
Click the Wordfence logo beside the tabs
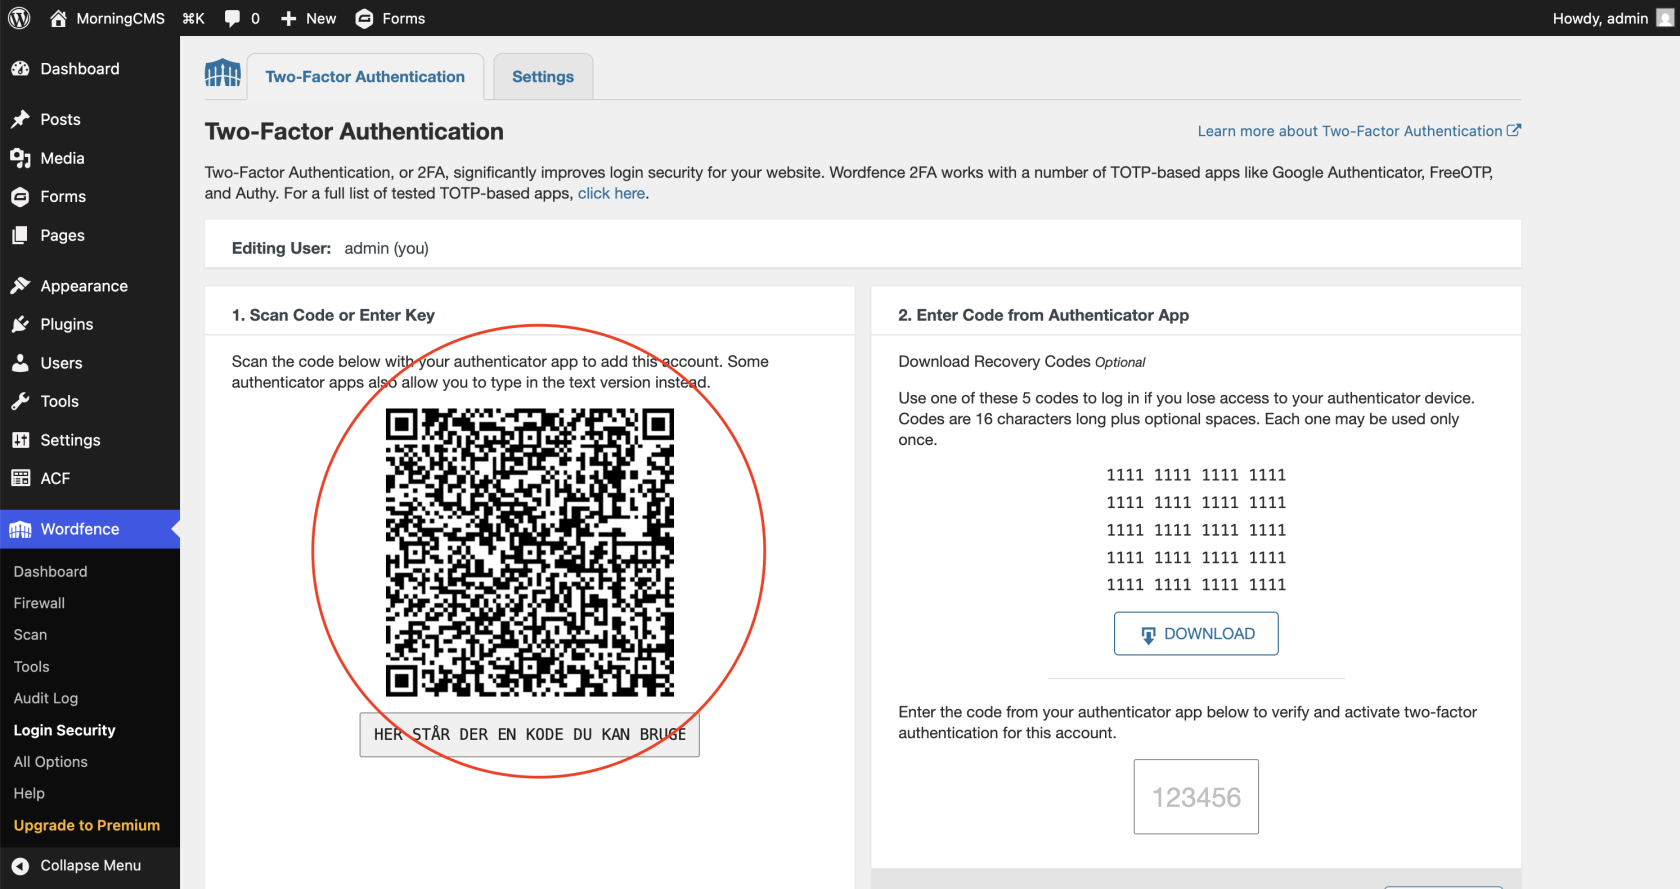pyautogui.click(x=223, y=74)
